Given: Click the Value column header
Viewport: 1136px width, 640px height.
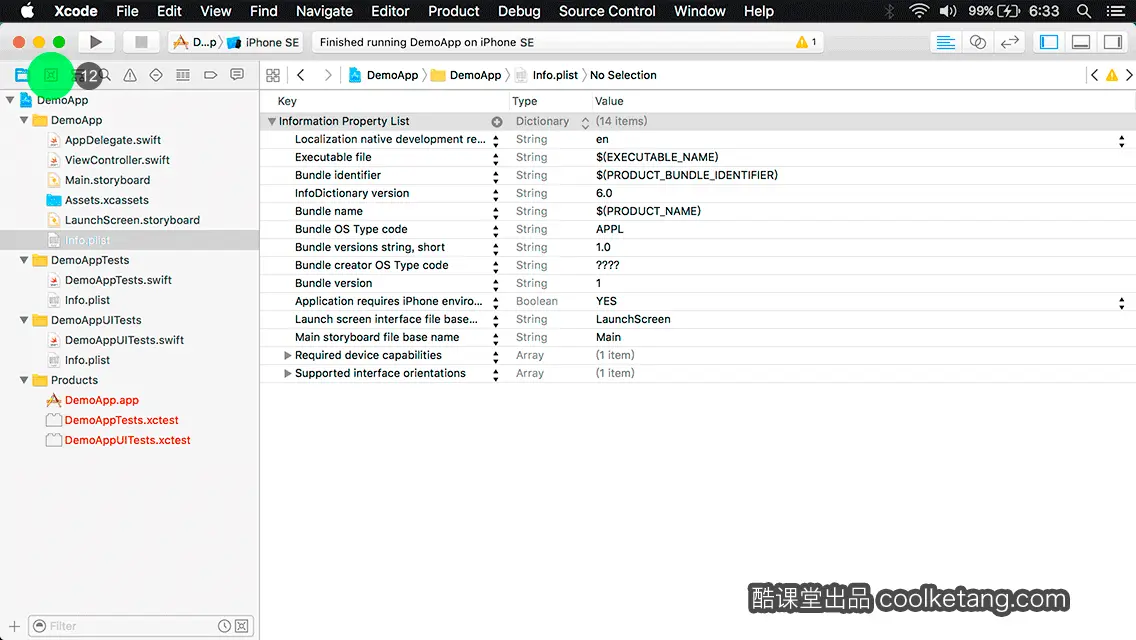Looking at the screenshot, I should point(609,101).
